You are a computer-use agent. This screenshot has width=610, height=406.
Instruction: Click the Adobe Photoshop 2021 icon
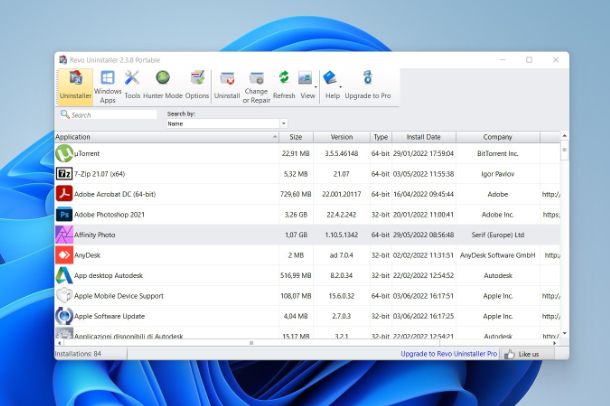(64, 214)
